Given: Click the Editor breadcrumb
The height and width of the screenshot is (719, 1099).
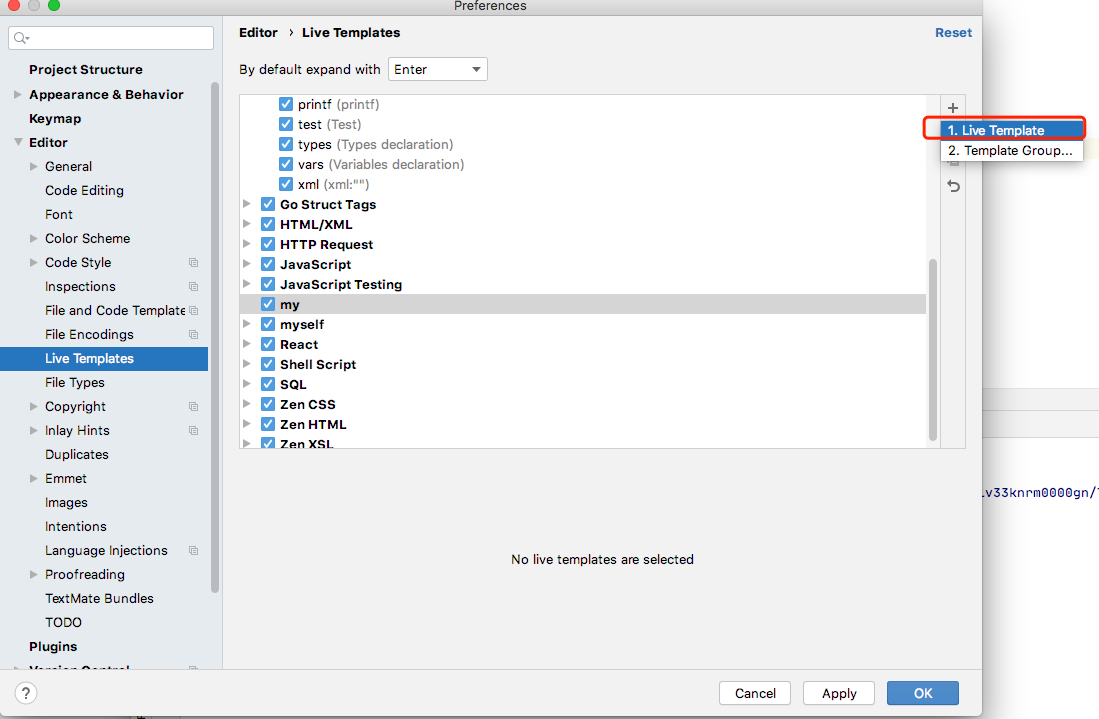Looking at the screenshot, I should 258,33.
